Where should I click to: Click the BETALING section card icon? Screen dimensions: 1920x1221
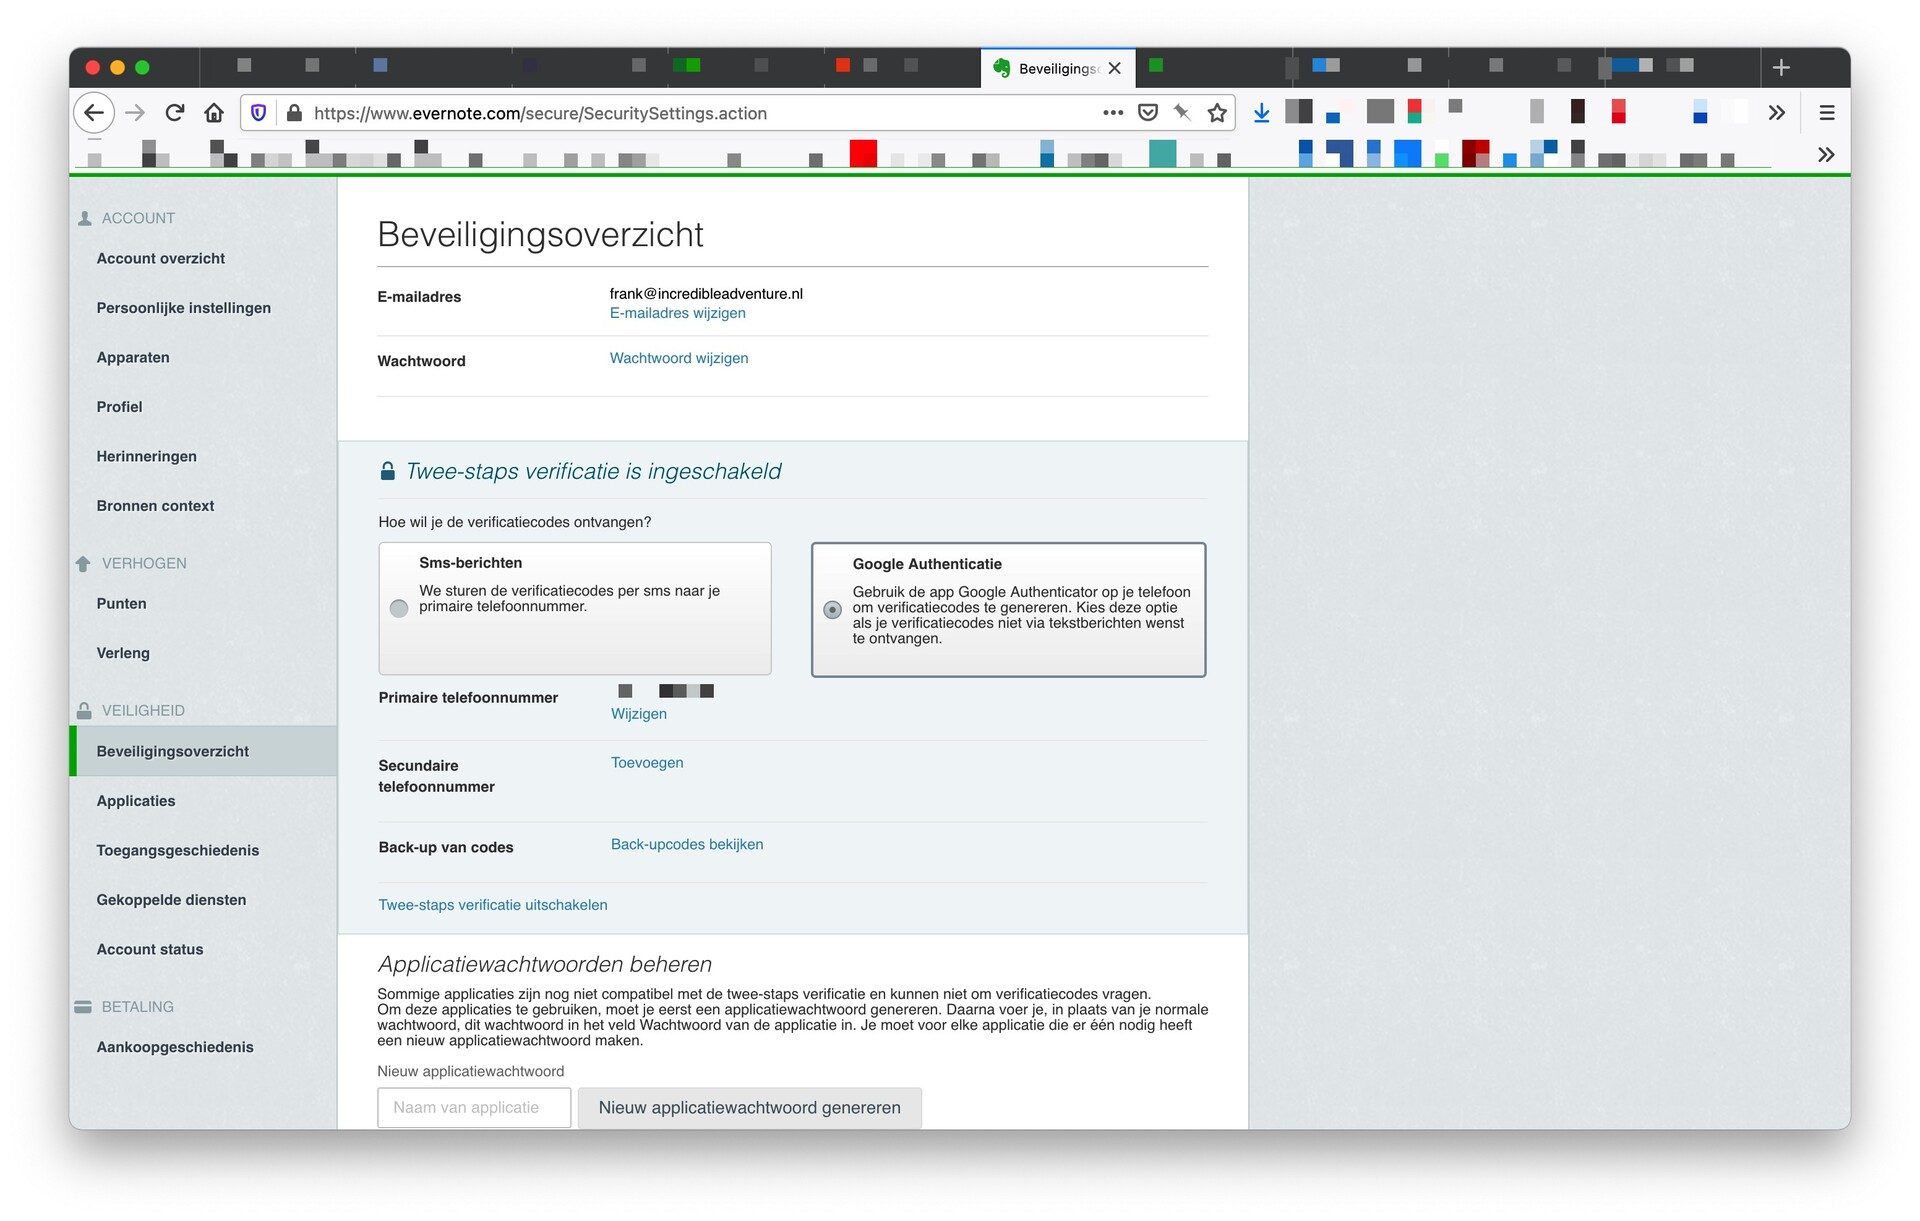coord(83,1007)
